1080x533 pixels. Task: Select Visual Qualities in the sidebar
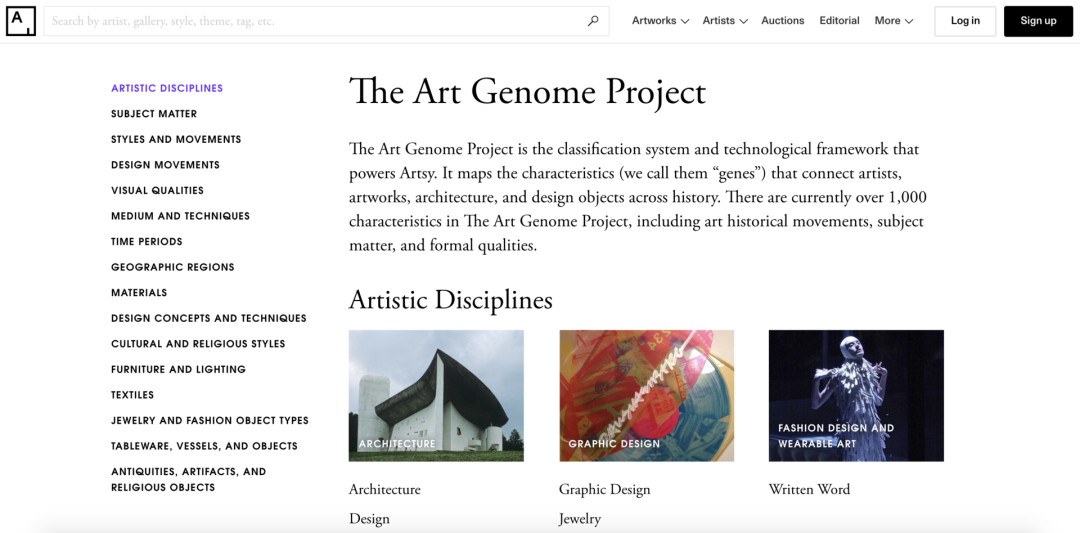click(157, 190)
